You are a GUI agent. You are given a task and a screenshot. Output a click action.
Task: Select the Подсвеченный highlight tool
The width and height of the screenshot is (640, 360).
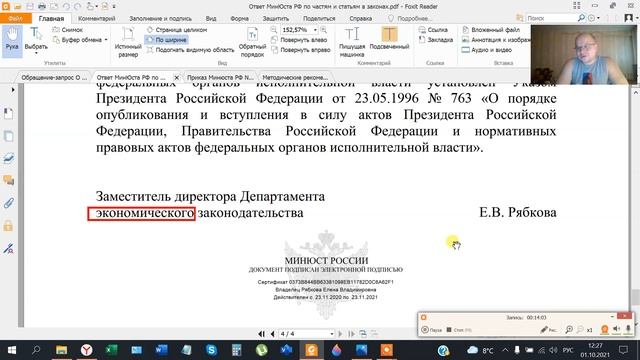coord(389,39)
